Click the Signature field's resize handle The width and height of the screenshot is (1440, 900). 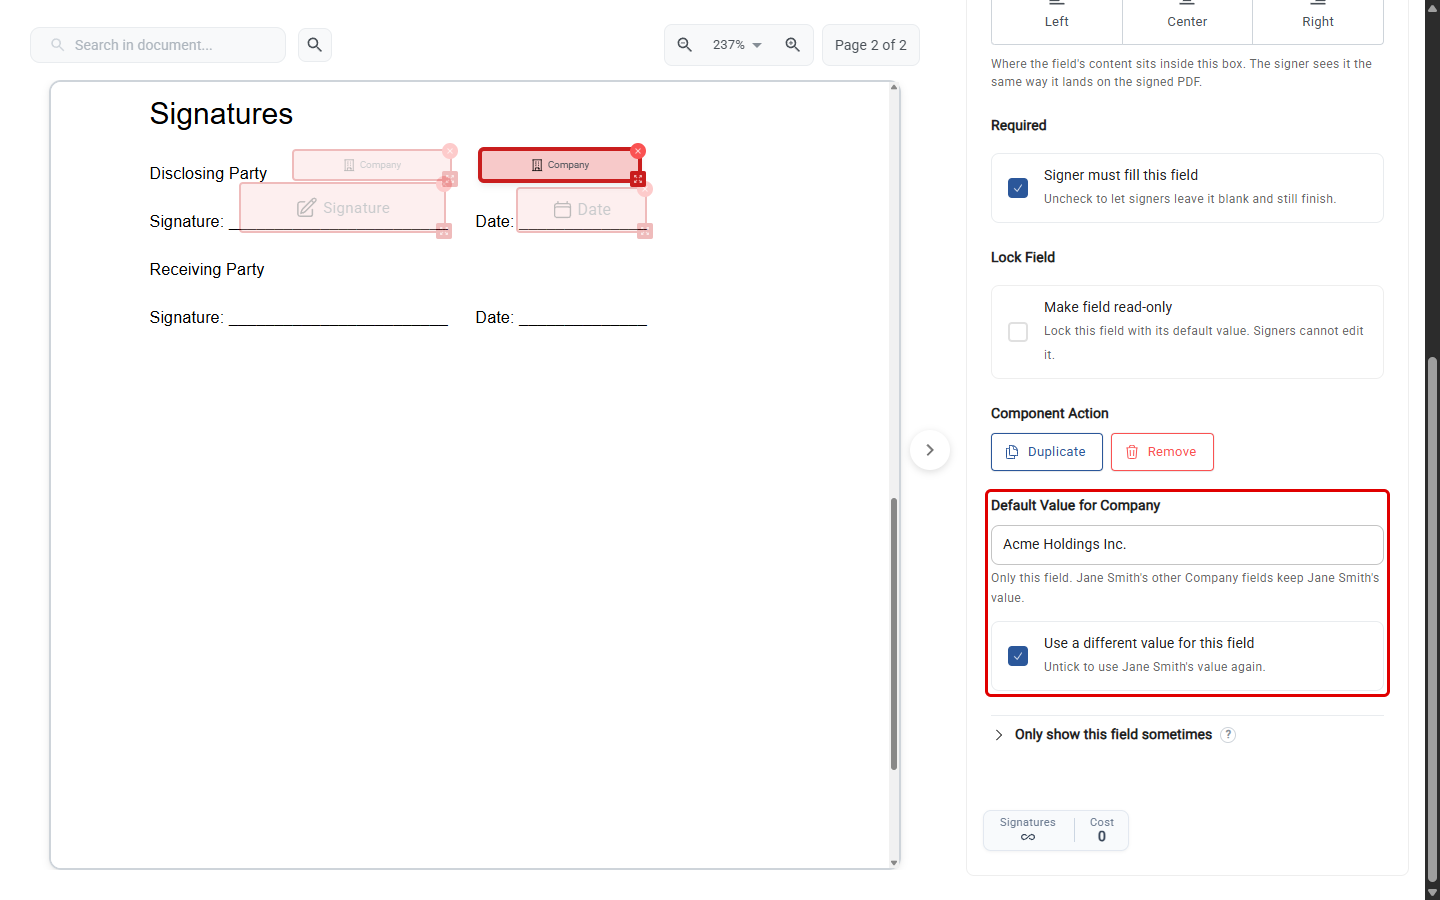[x=444, y=231]
